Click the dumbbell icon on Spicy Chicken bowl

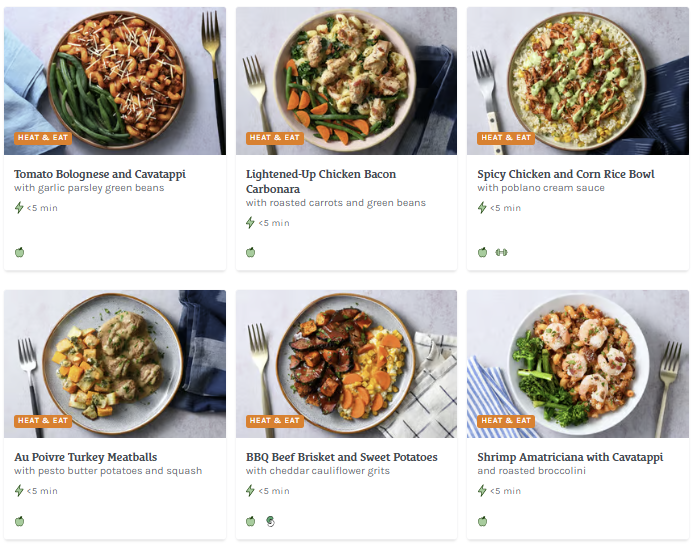[501, 252]
